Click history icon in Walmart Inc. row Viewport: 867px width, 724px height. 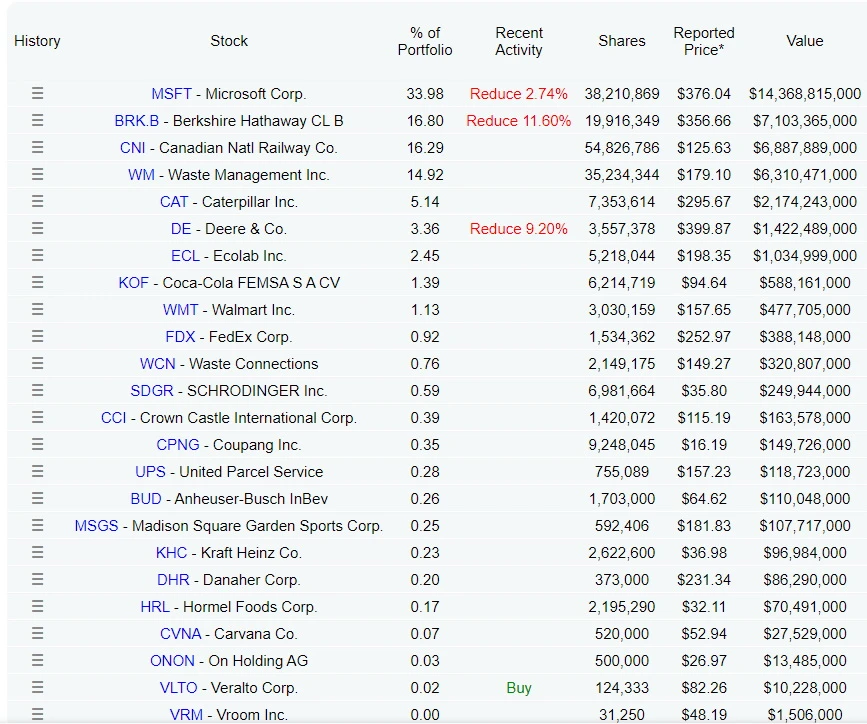click(x=37, y=310)
